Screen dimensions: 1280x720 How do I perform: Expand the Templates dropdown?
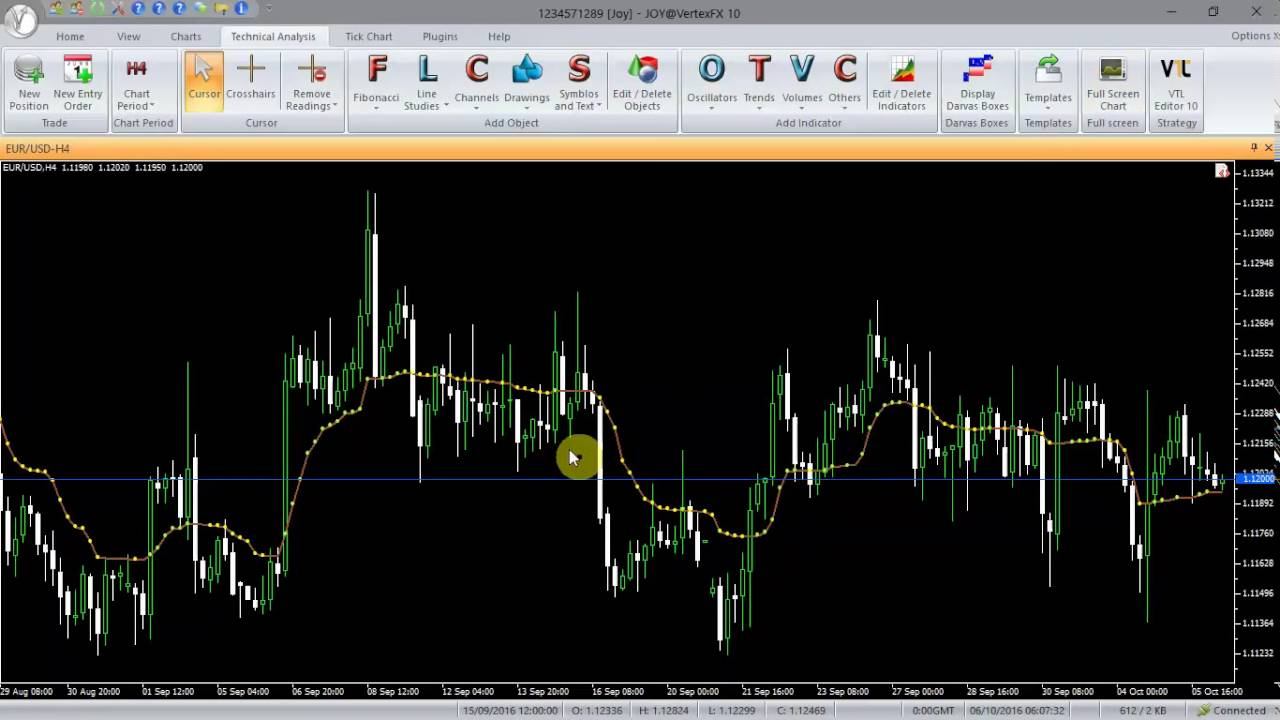(x=1048, y=83)
